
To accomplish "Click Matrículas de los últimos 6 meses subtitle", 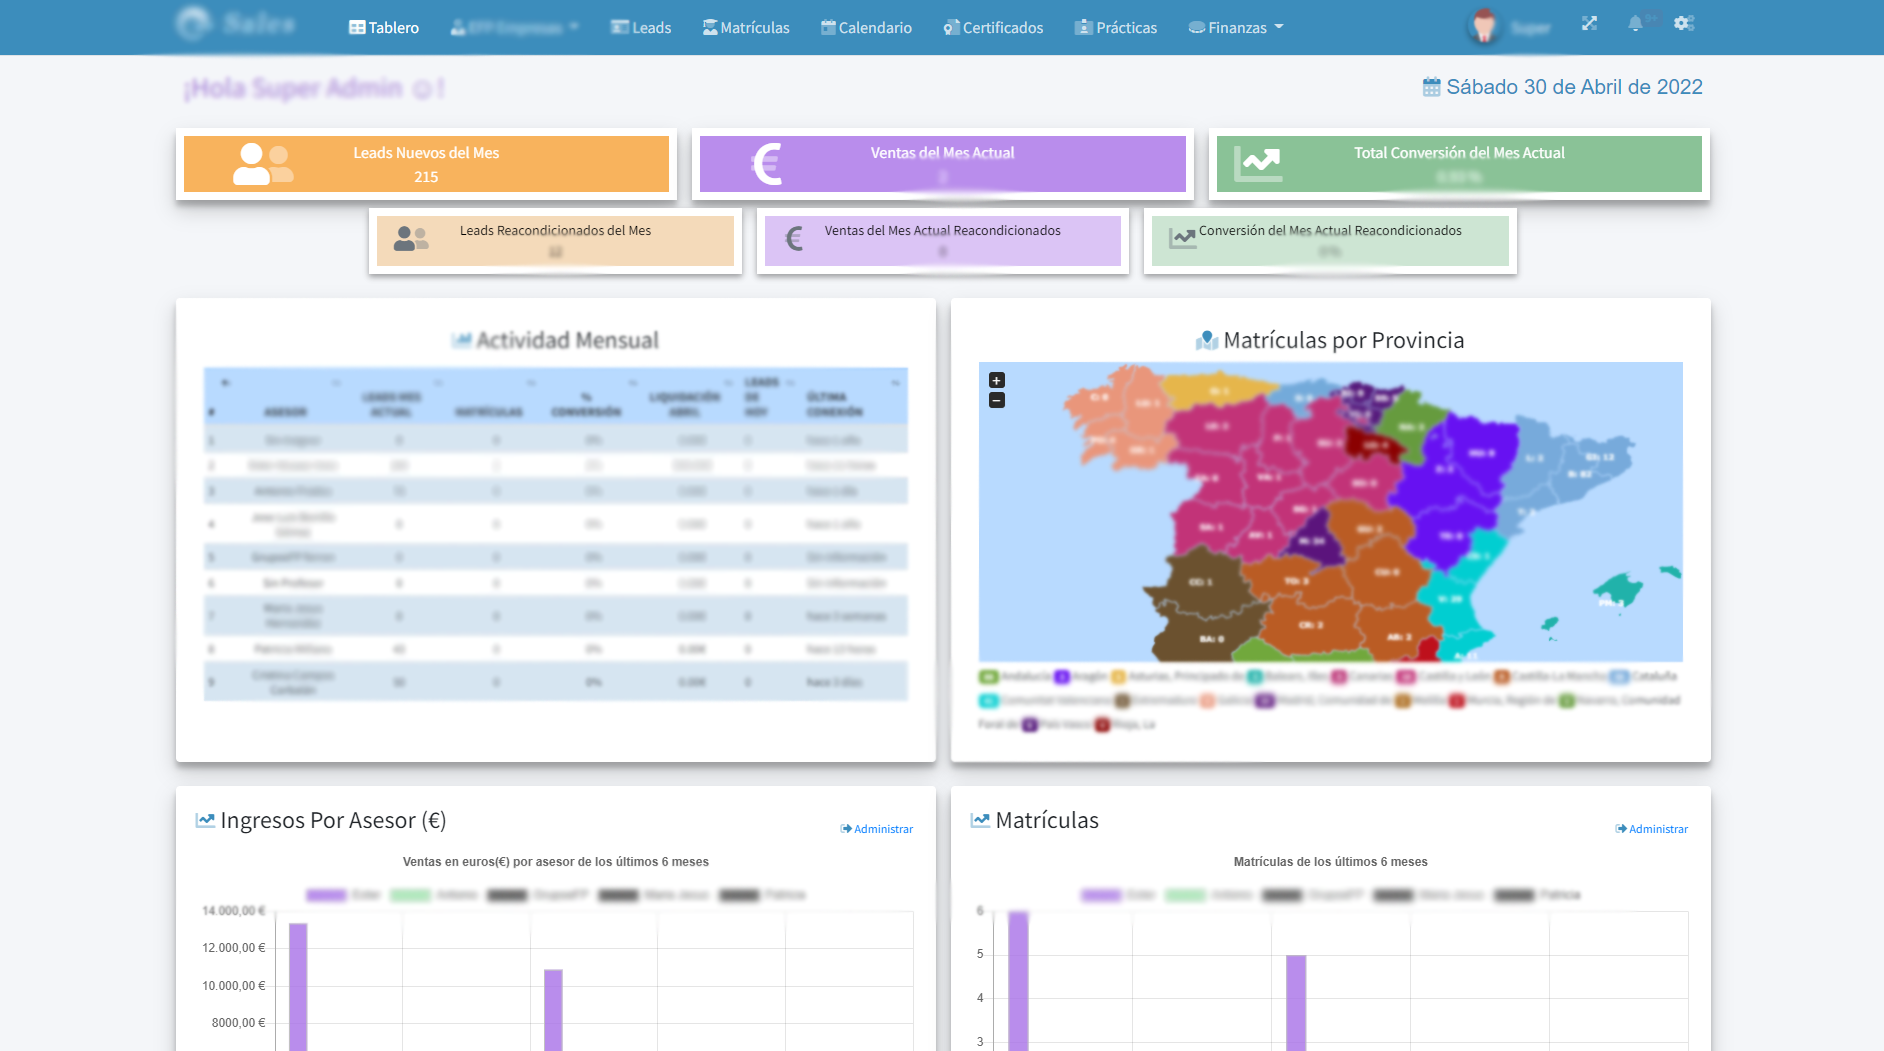I will (x=1330, y=862).
